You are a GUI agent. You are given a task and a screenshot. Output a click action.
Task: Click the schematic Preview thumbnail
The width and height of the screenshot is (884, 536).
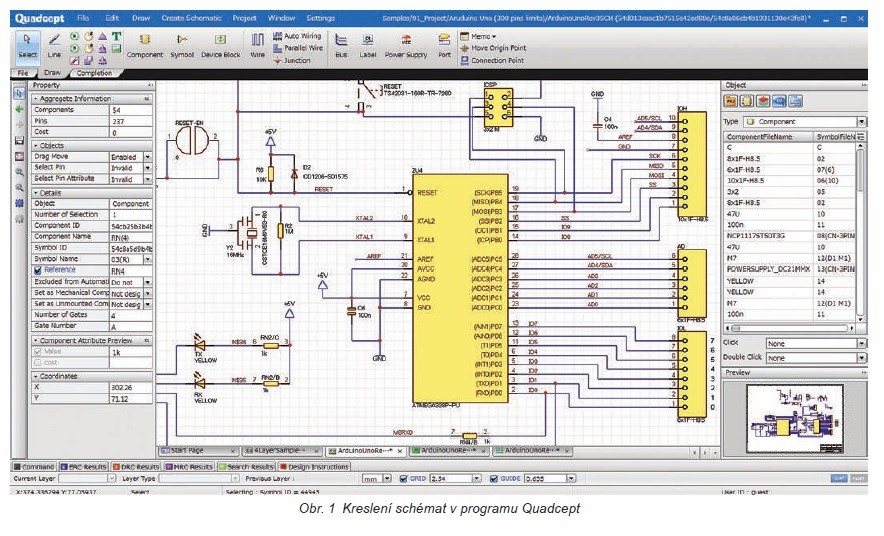click(795, 418)
